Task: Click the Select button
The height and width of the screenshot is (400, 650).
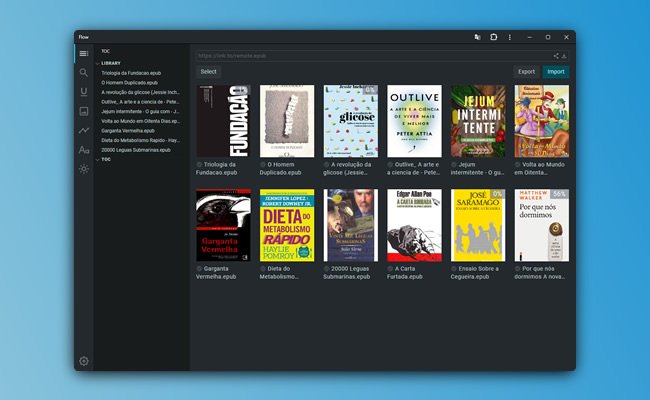Action: point(209,72)
